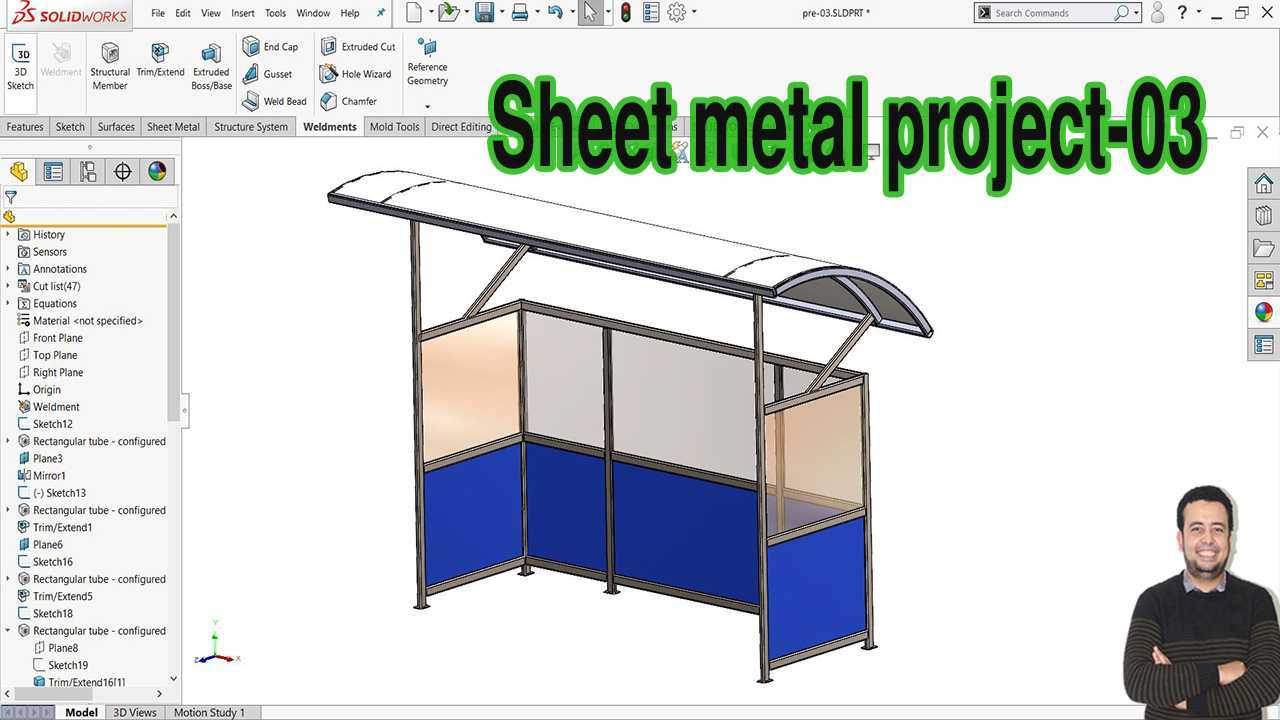Image resolution: width=1280 pixels, height=720 pixels.
Task: Open the DisplayManager tab
Action: pos(157,172)
